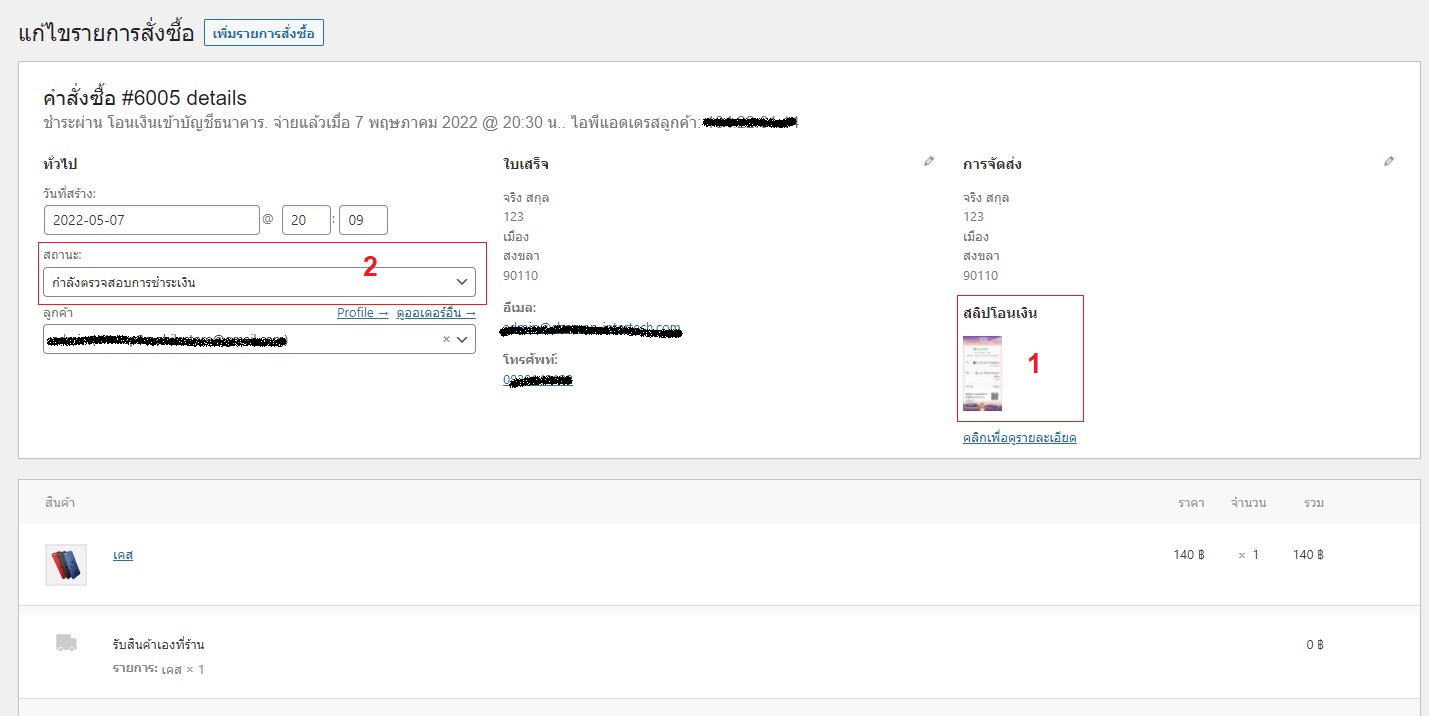Open the customer Profile link
The image size is (1429, 716).
click(x=362, y=313)
